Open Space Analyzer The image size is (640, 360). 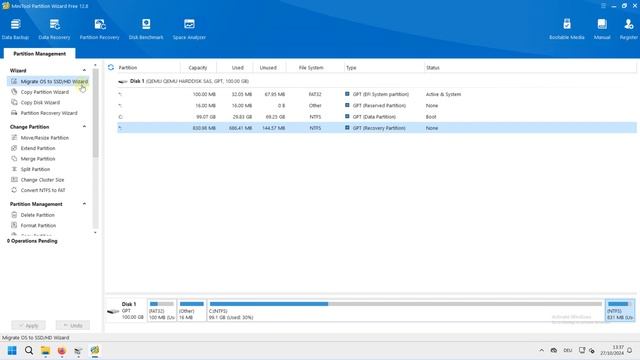[x=189, y=29]
